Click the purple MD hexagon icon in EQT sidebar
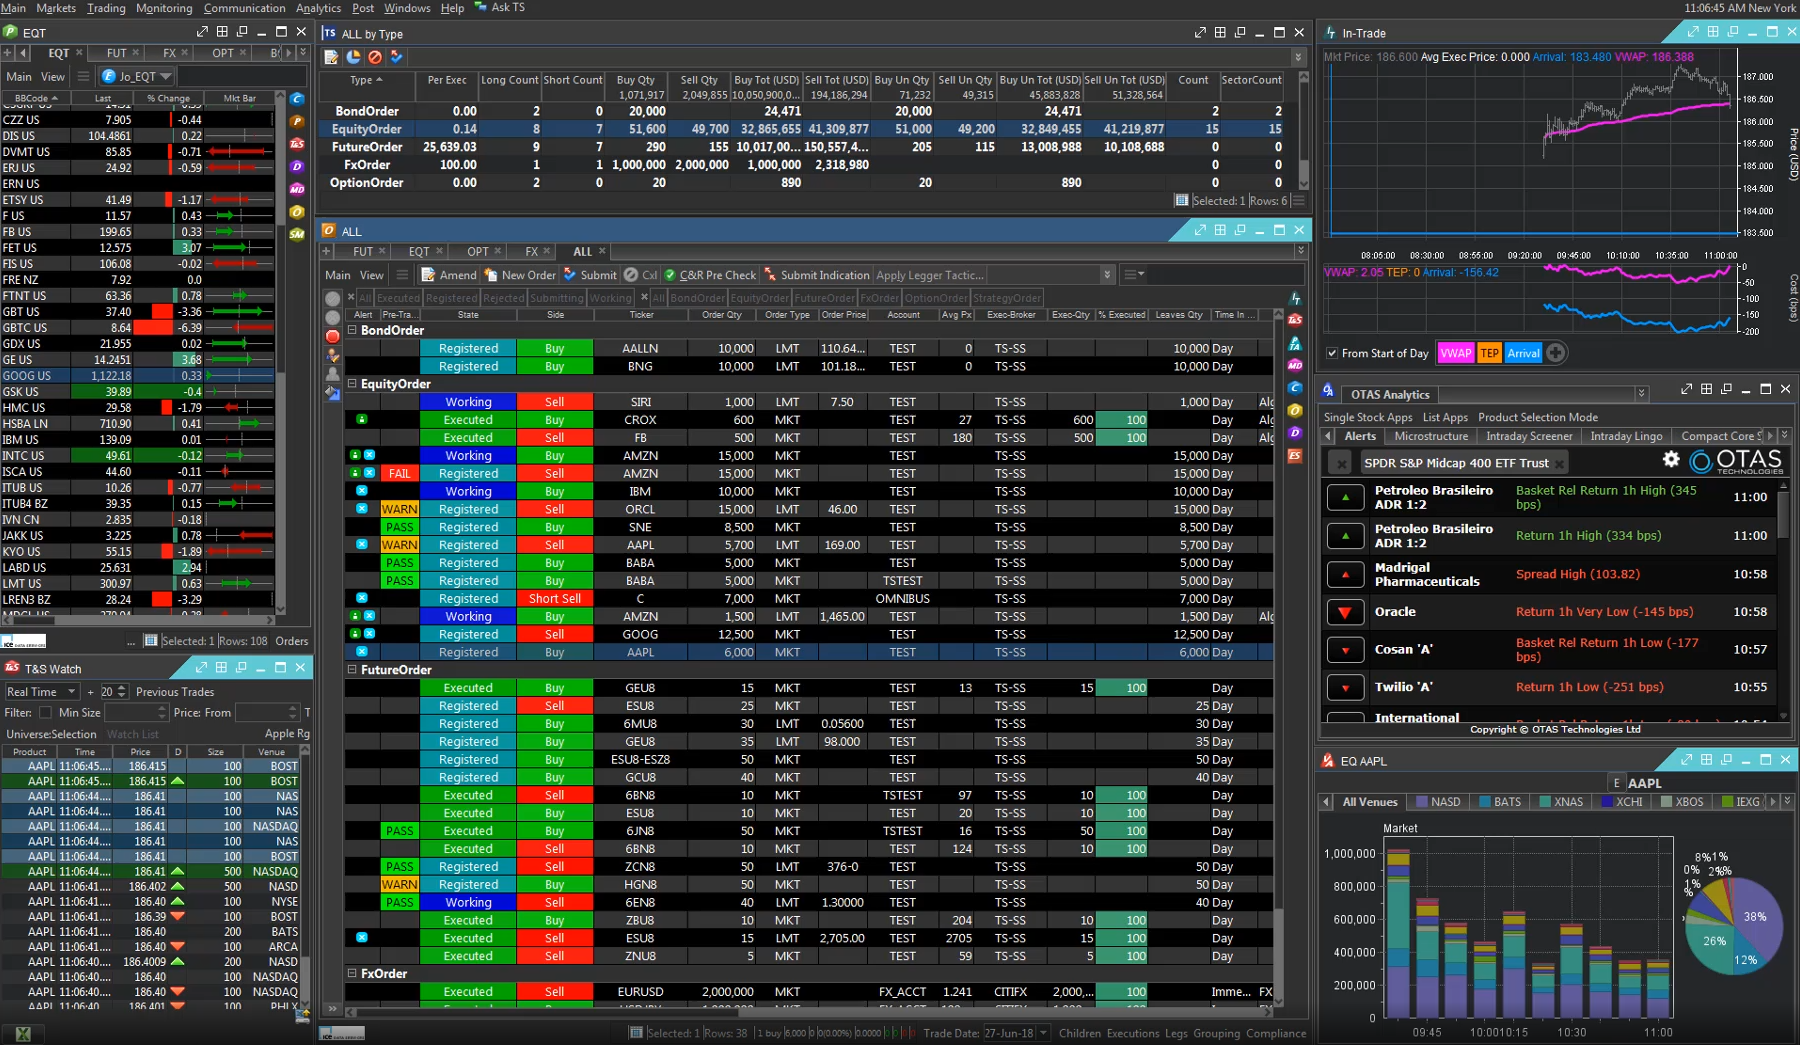This screenshot has width=1800, height=1045. [297, 189]
